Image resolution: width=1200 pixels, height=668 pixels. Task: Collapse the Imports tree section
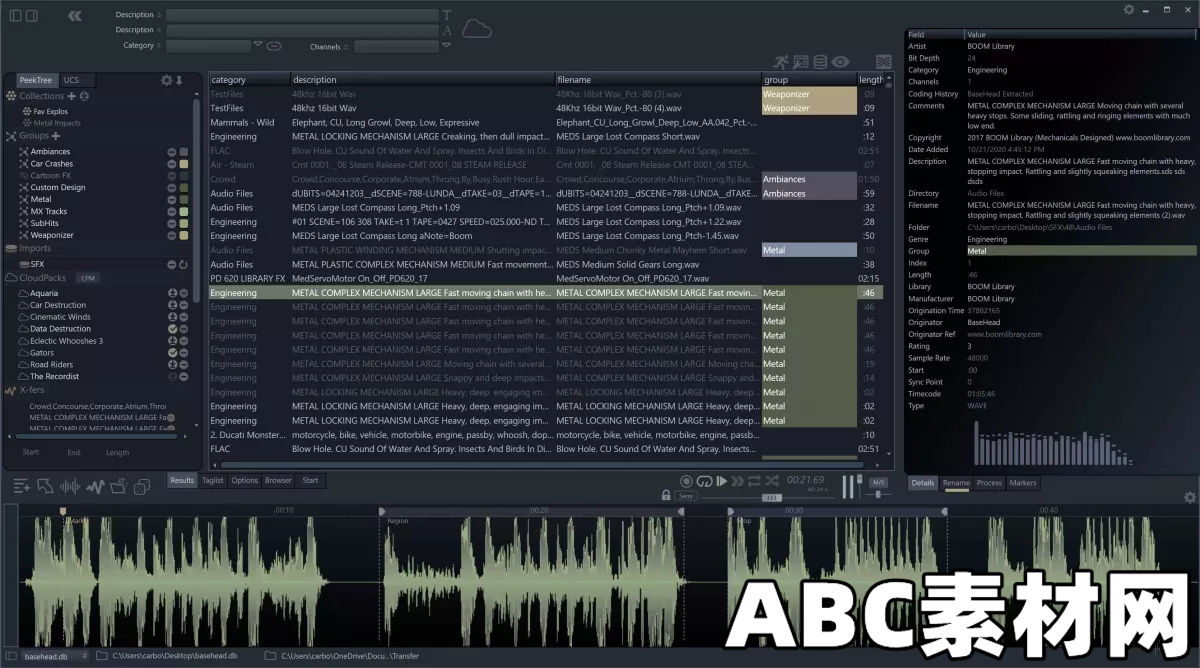(x=12, y=248)
